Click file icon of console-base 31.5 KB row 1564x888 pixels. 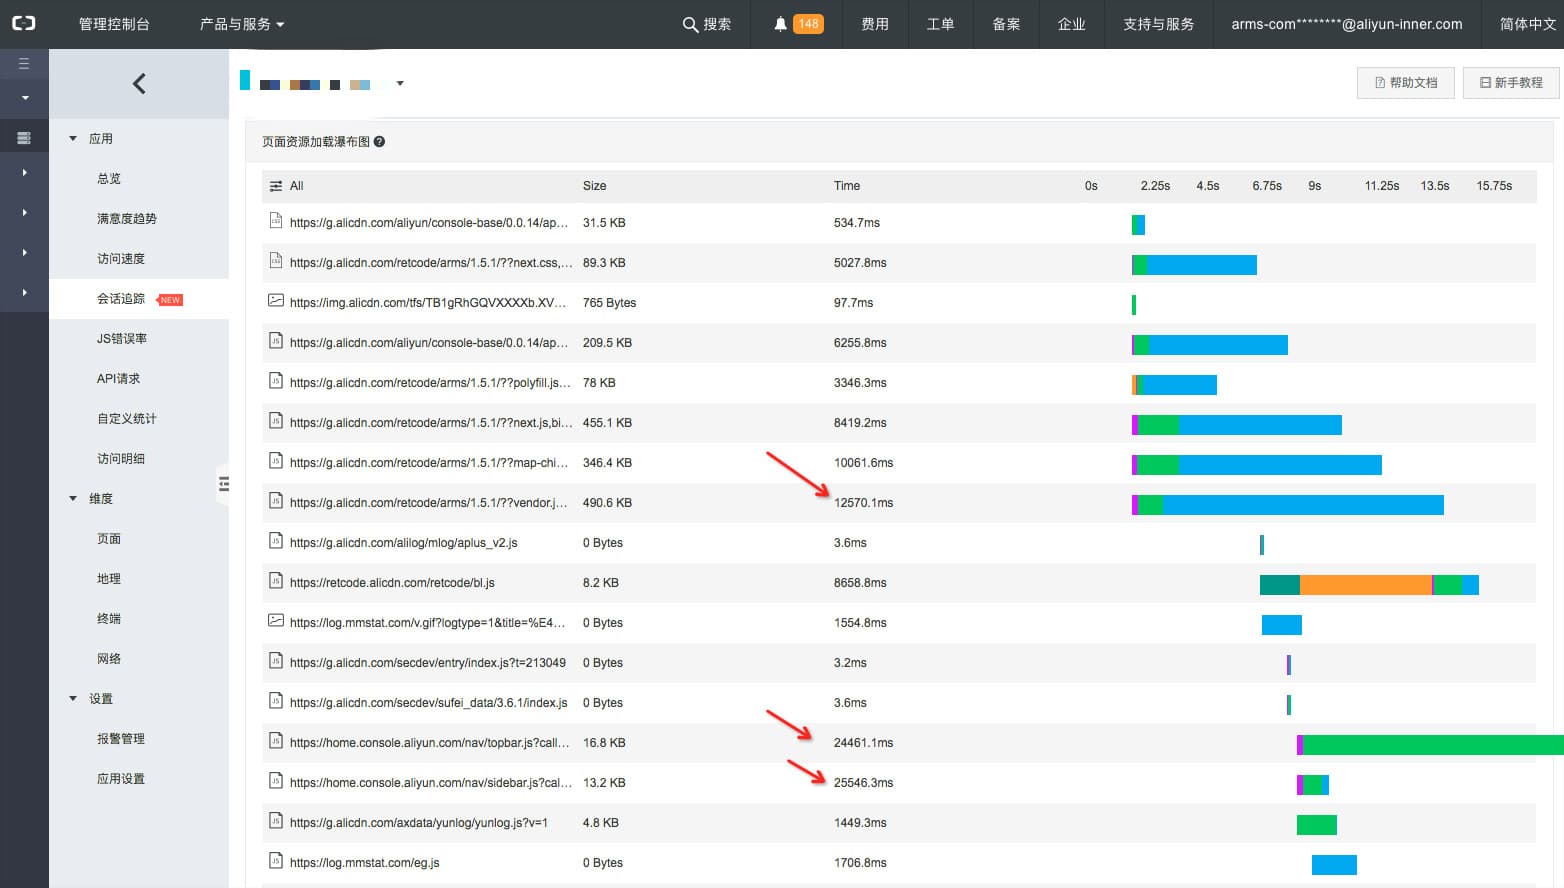pyautogui.click(x=276, y=221)
